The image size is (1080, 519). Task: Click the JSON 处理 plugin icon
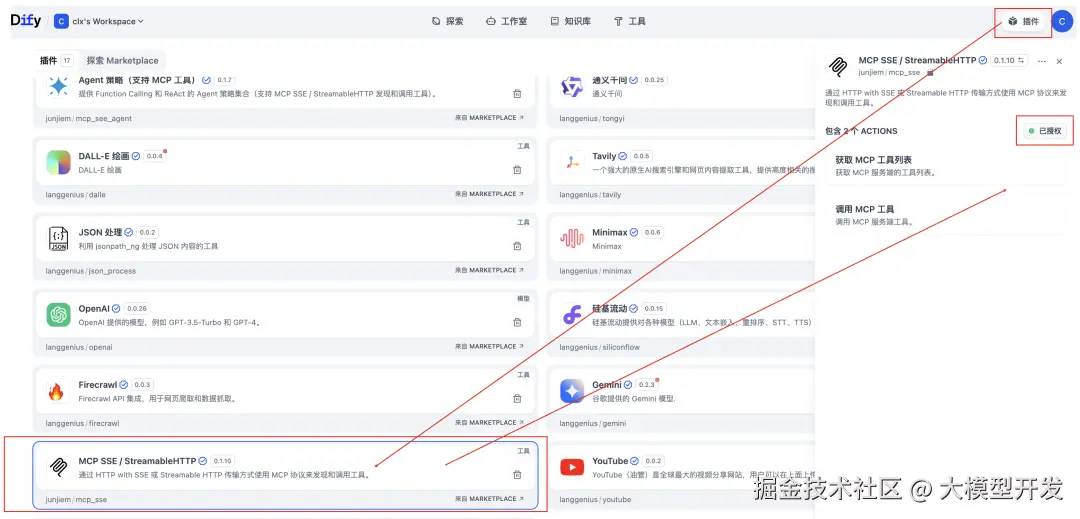pos(59,238)
